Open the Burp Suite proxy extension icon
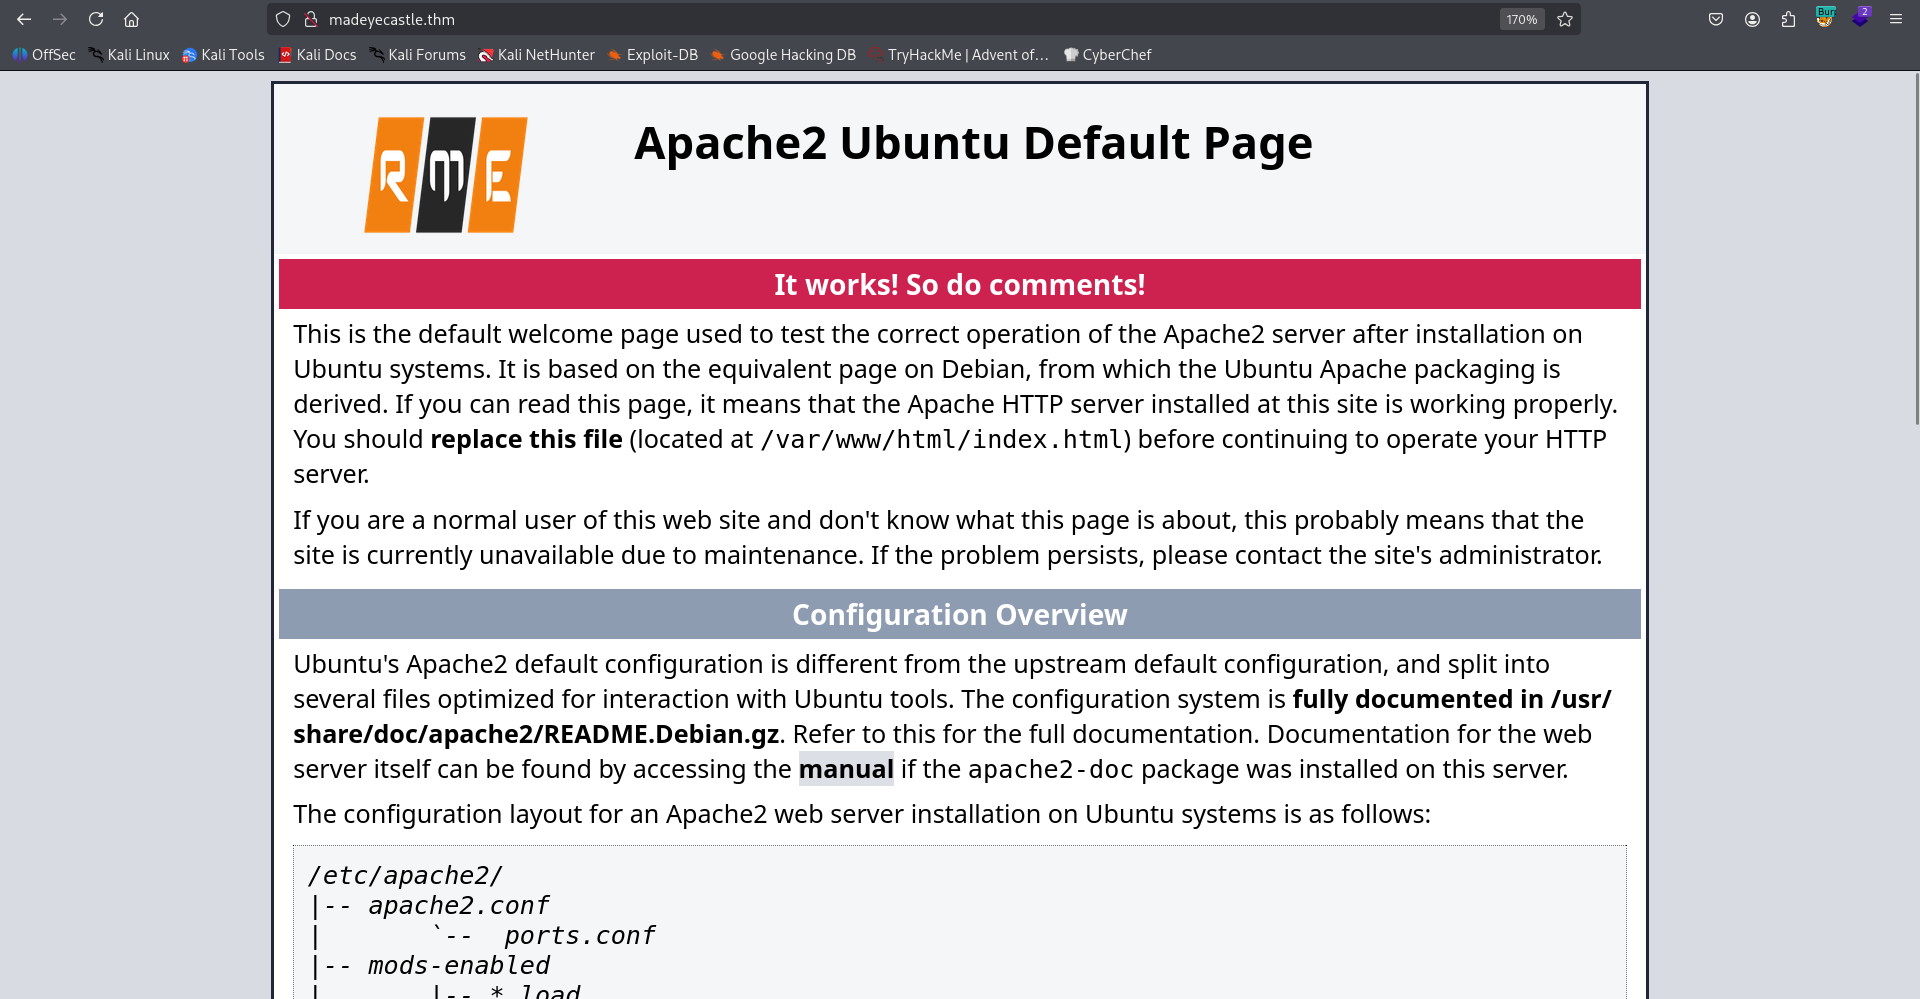The width and height of the screenshot is (1920, 999). pyautogui.click(x=1824, y=19)
